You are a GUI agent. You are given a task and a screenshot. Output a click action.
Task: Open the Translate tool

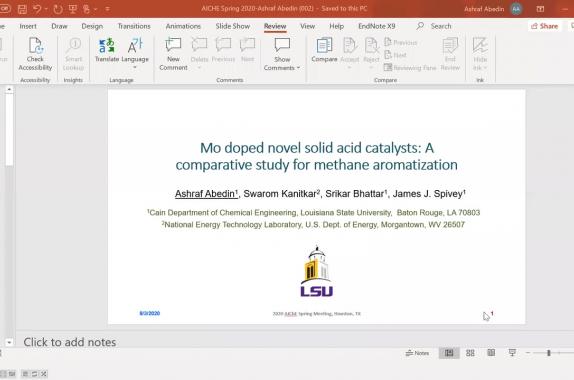click(x=107, y=49)
